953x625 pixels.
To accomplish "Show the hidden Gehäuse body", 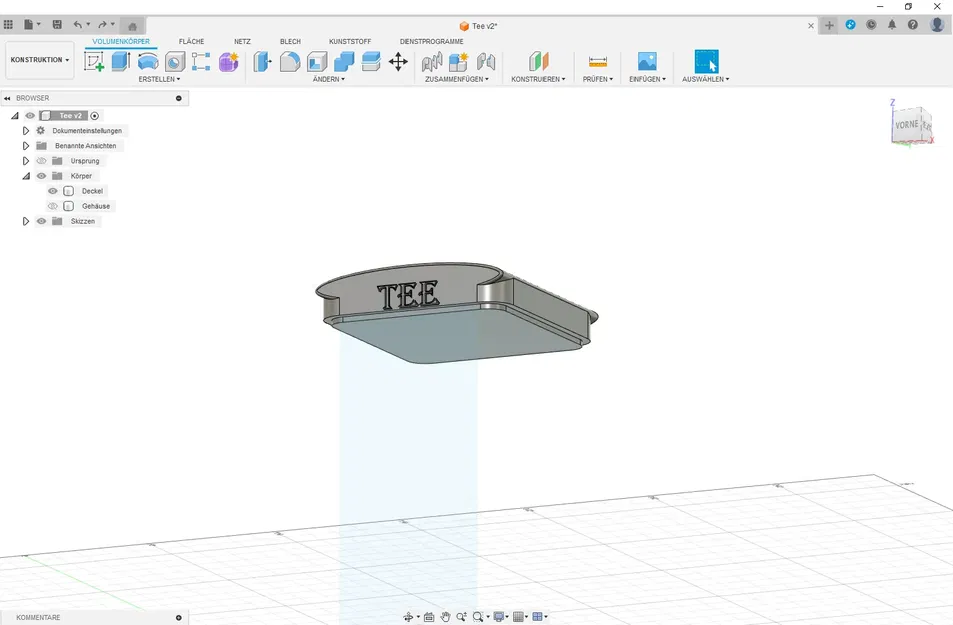I will tap(52, 205).
